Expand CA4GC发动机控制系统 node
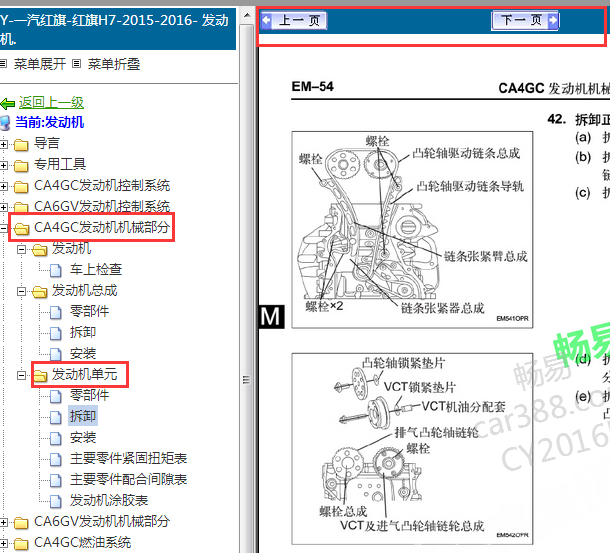This screenshot has width=610, height=553. (x=4, y=186)
